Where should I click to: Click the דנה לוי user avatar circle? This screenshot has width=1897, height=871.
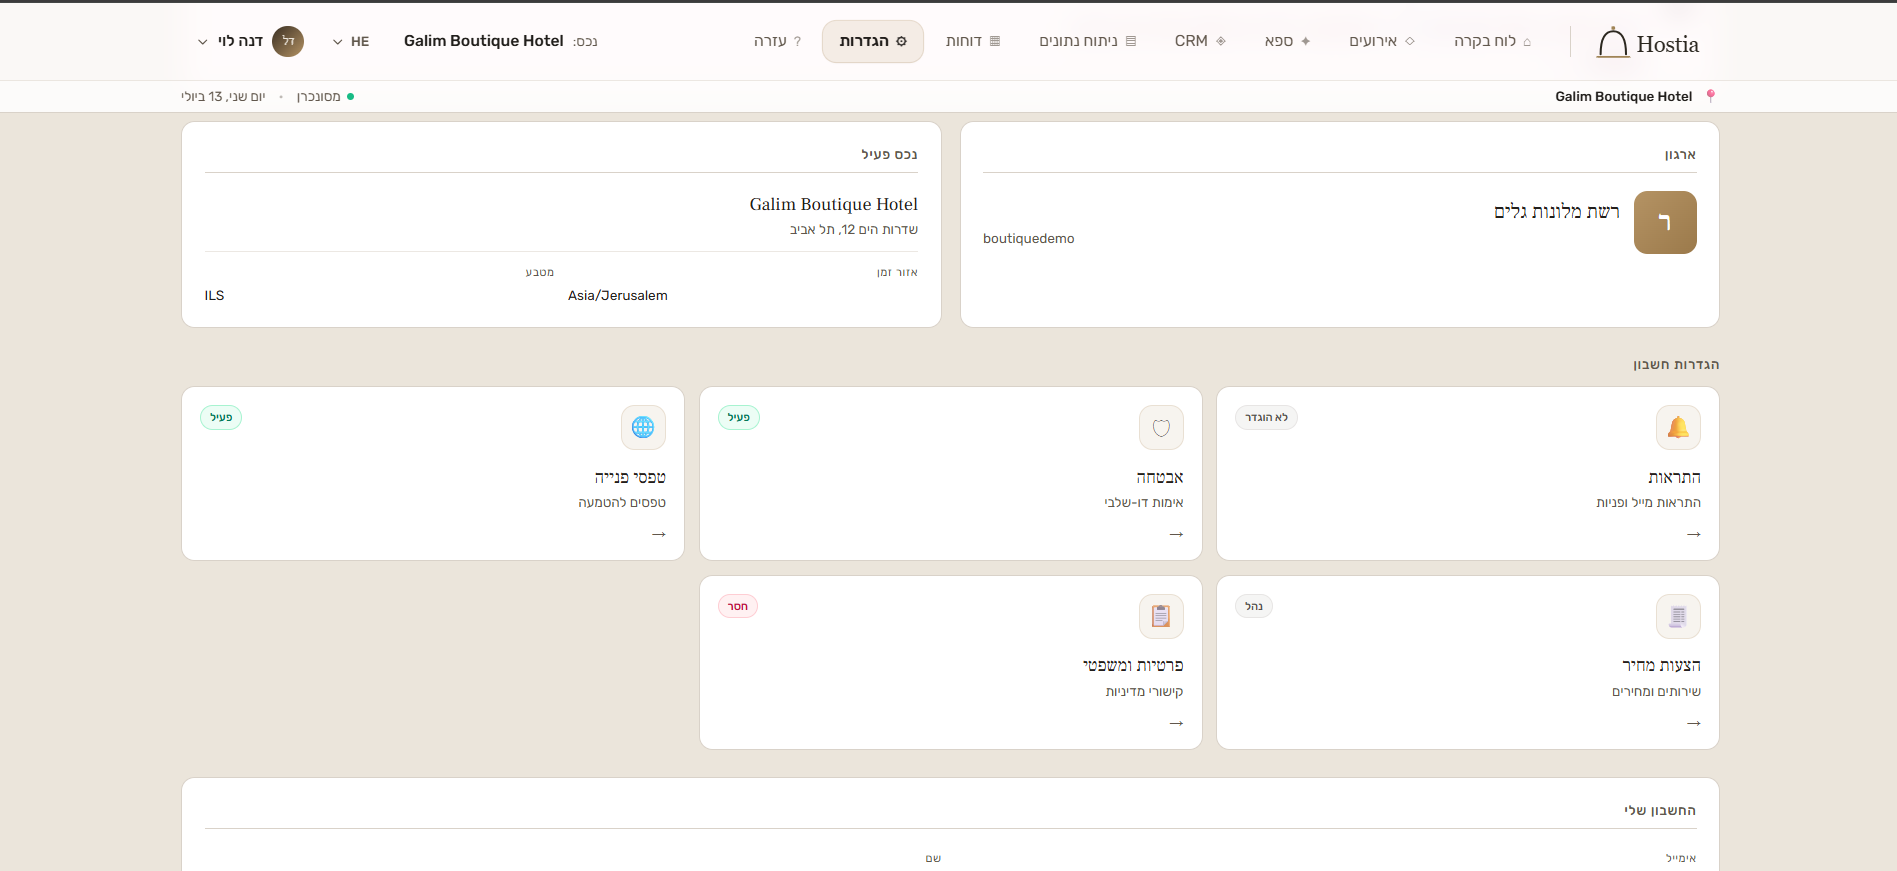[288, 41]
